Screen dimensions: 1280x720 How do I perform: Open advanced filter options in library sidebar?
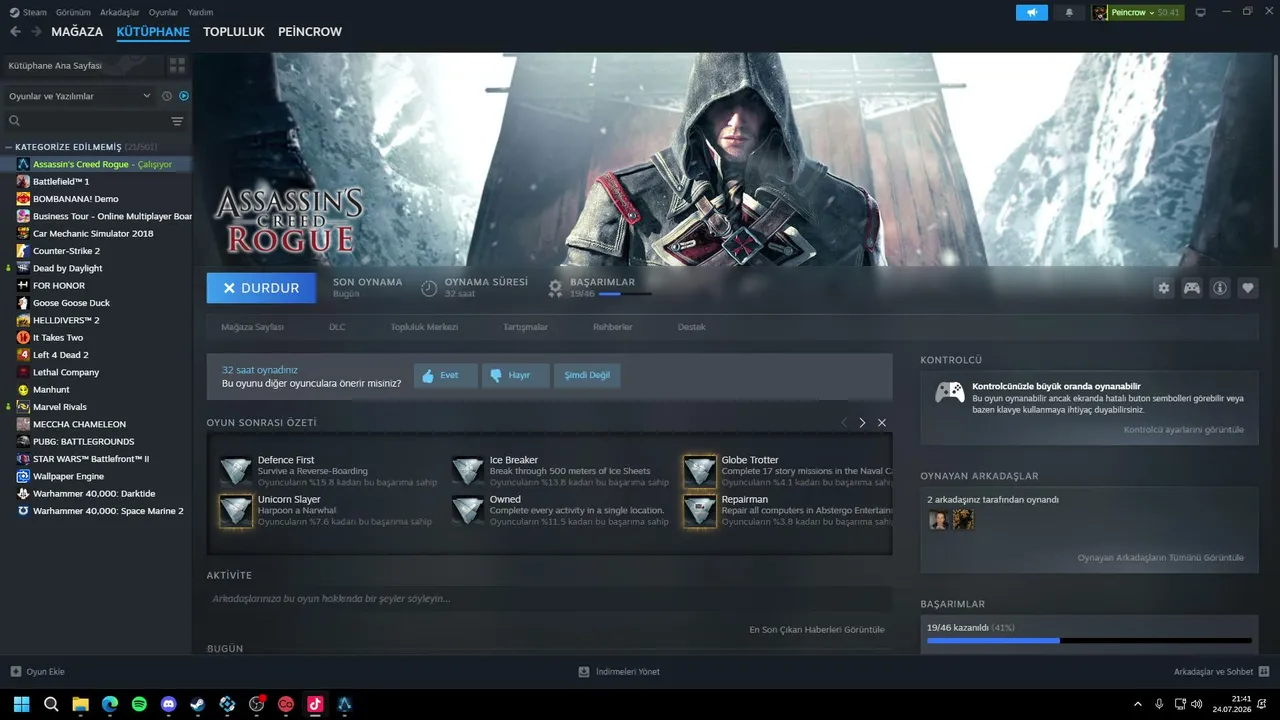click(177, 121)
